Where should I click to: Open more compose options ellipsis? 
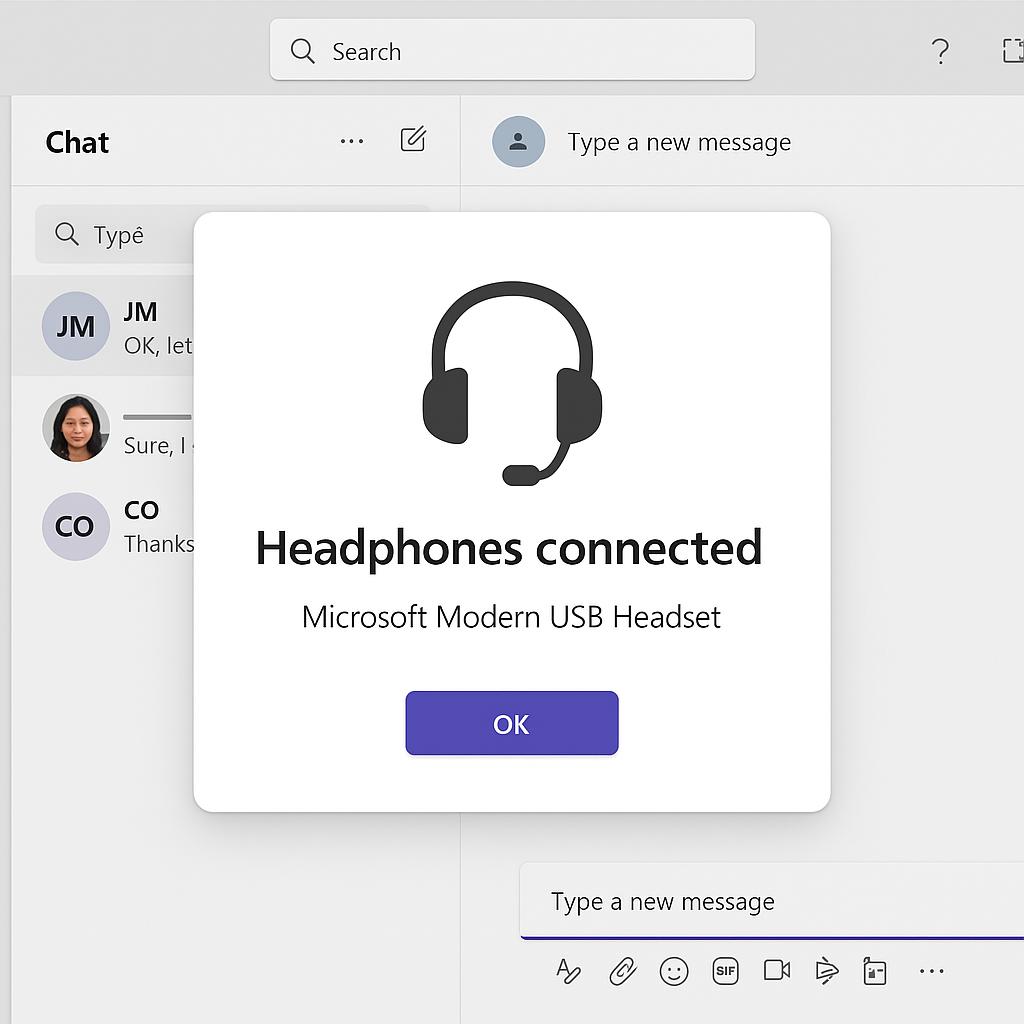(931, 971)
